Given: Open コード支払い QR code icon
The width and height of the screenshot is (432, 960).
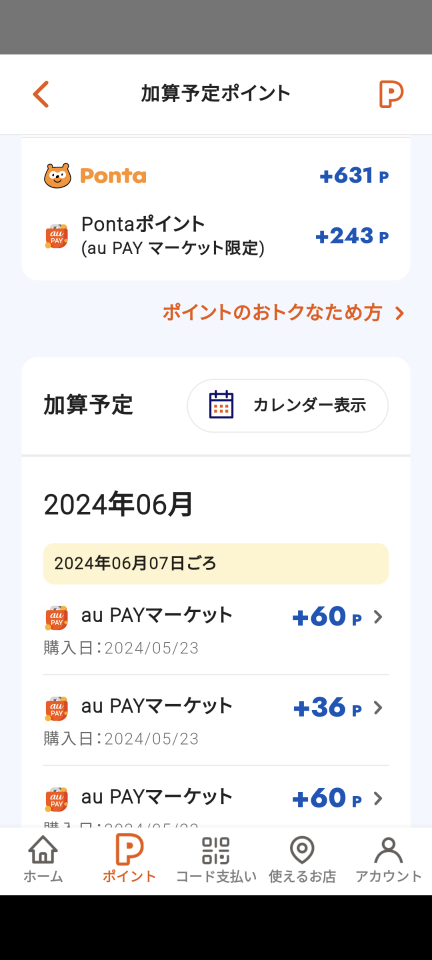Looking at the screenshot, I should [215, 850].
